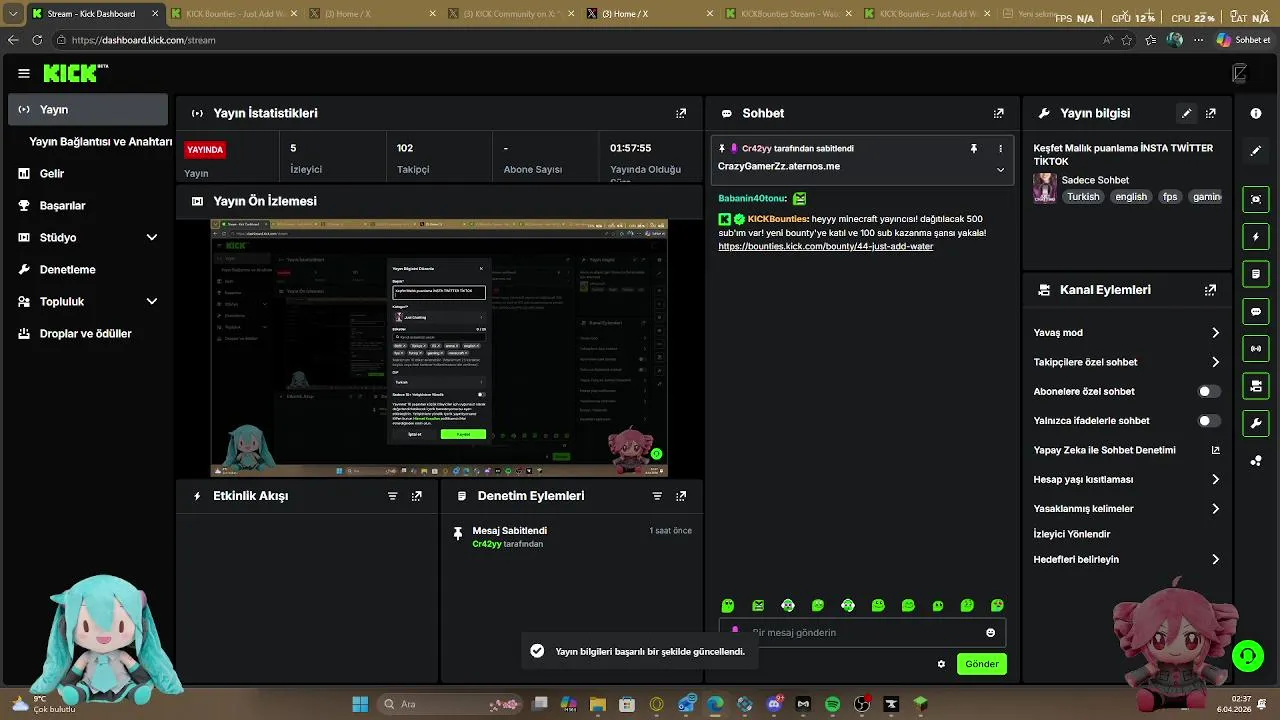This screenshot has height=720, width=1280.
Task: Click the KICKBounties username in chat
Action: [777, 219]
